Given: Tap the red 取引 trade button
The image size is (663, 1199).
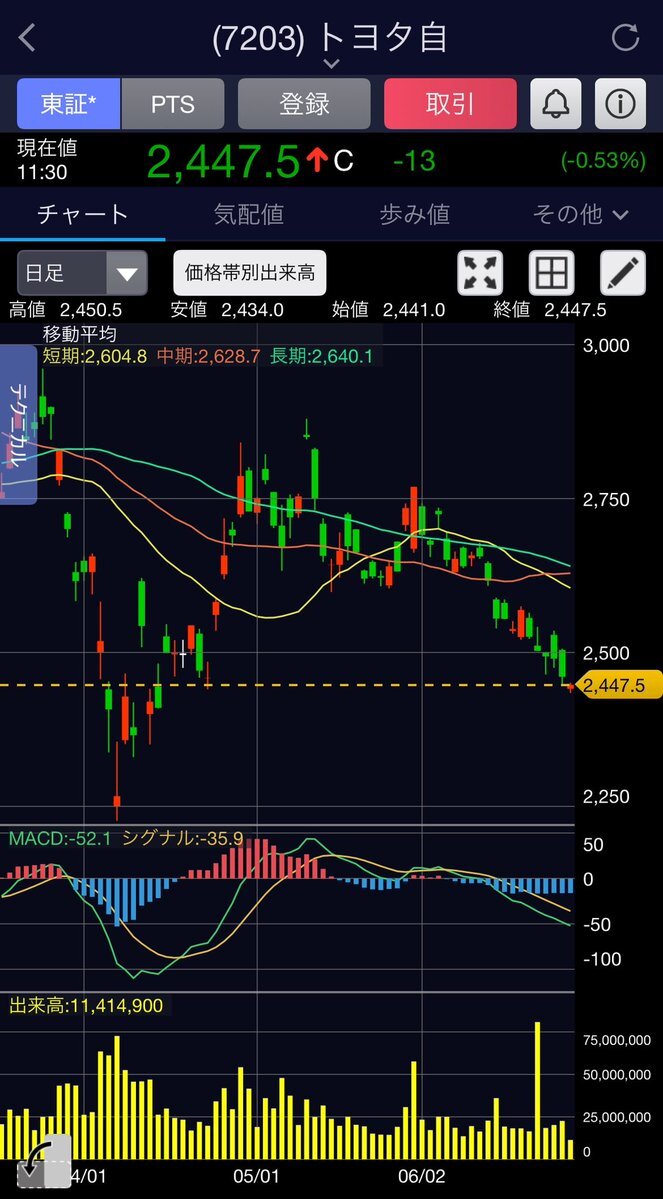Looking at the screenshot, I should (450, 103).
